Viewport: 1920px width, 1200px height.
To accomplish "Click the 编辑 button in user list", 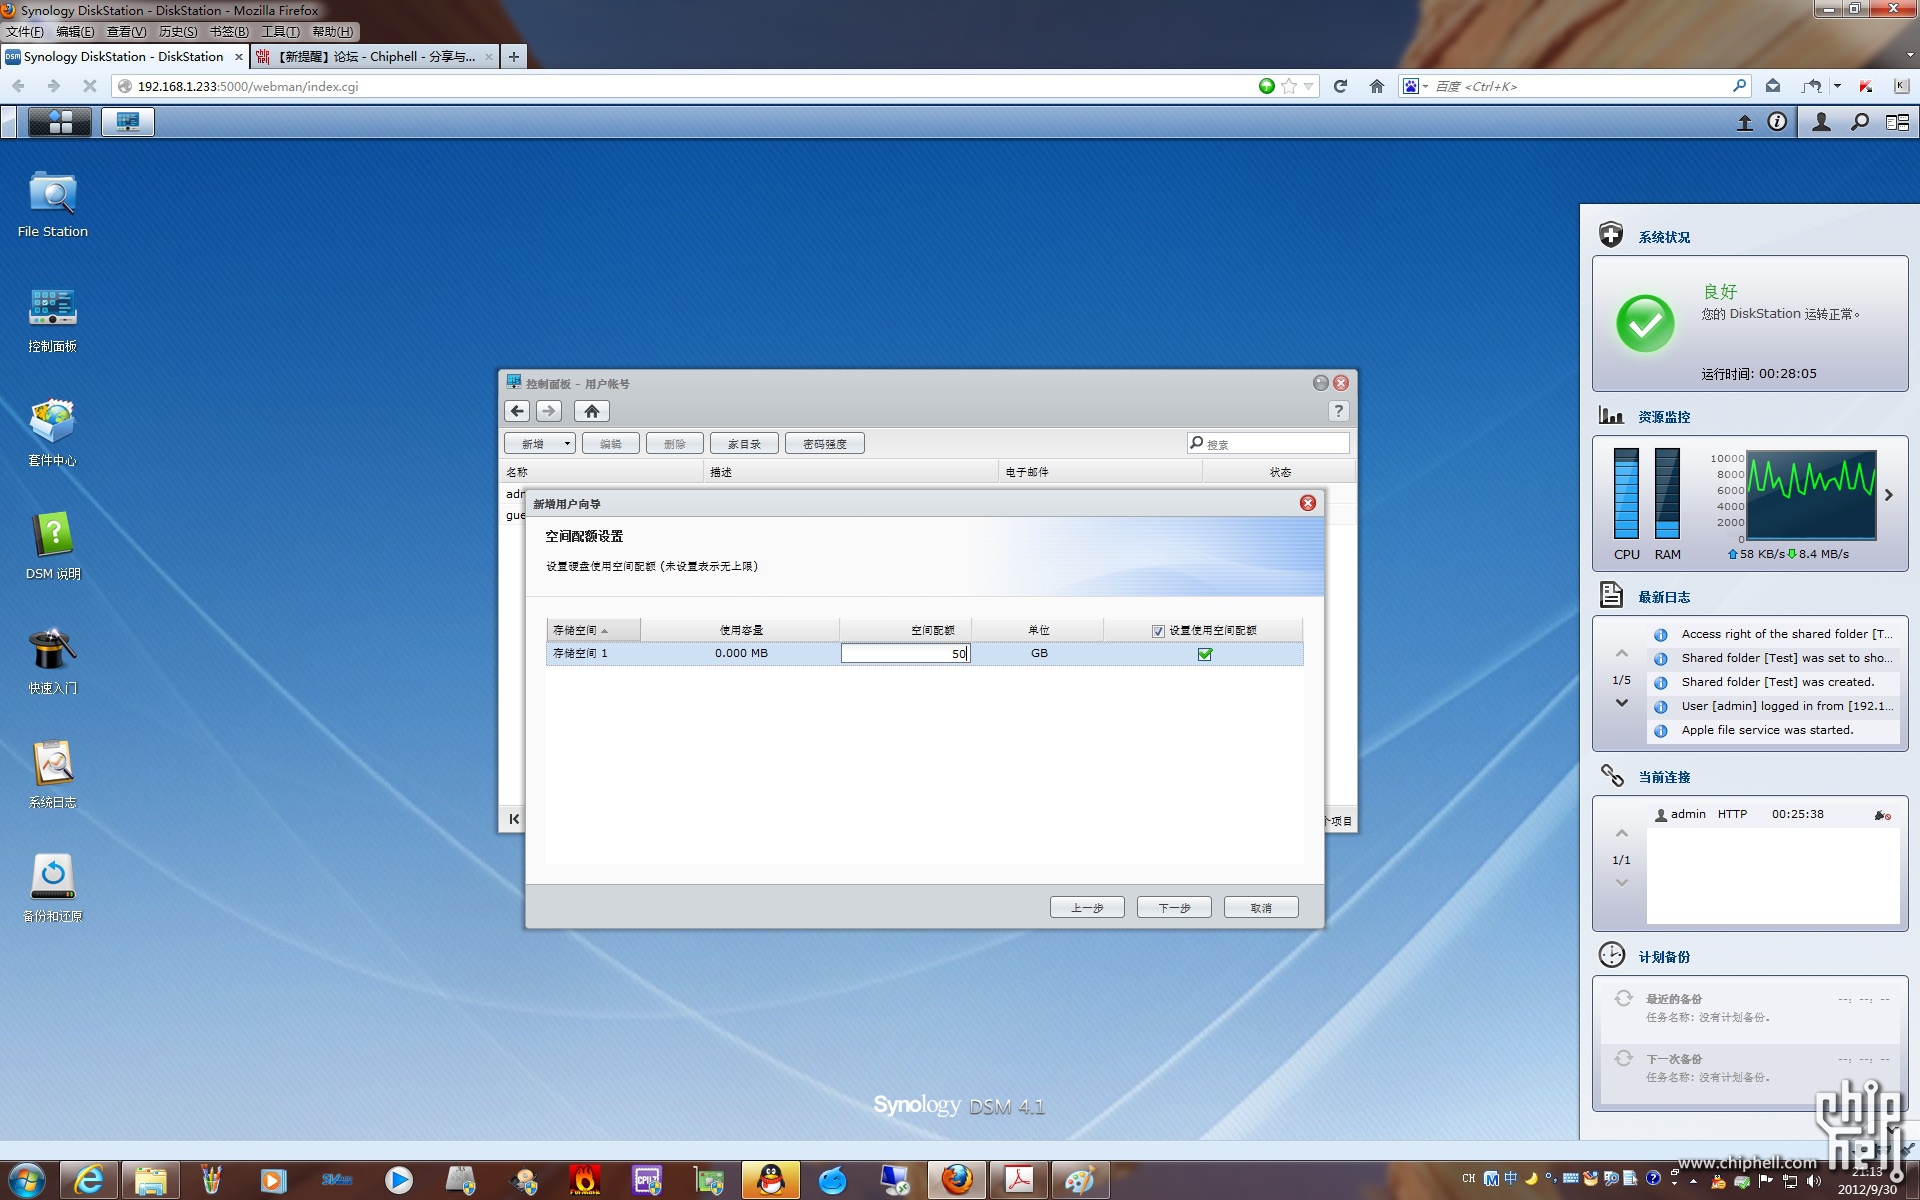I will tap(611, 444).
